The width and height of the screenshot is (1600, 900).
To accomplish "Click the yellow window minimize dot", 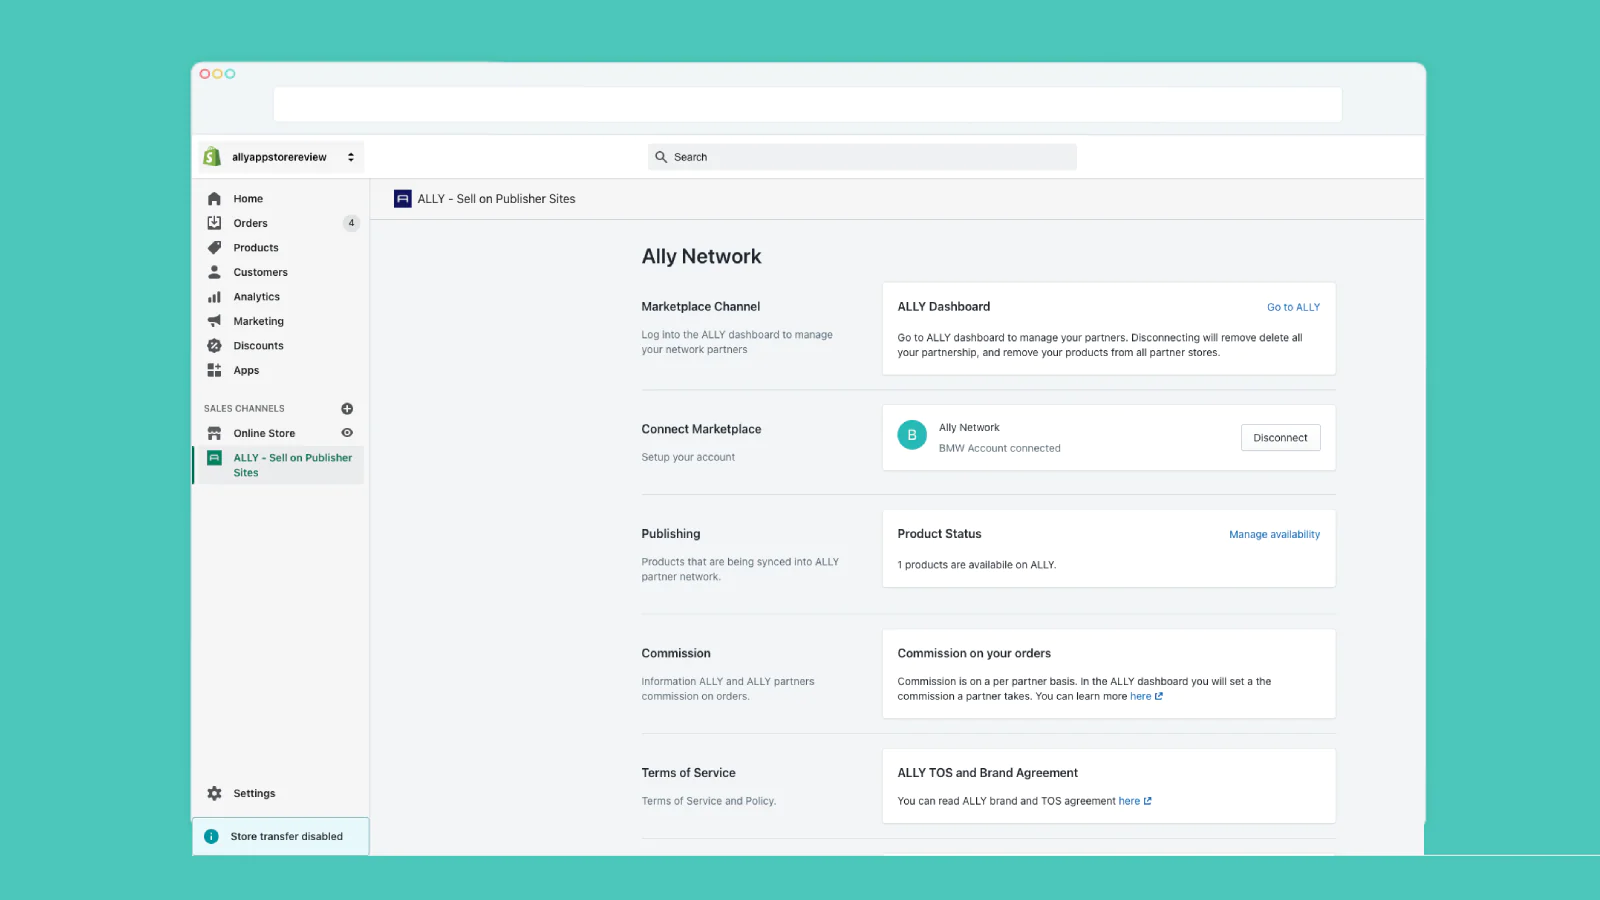I will click(217, 74).
